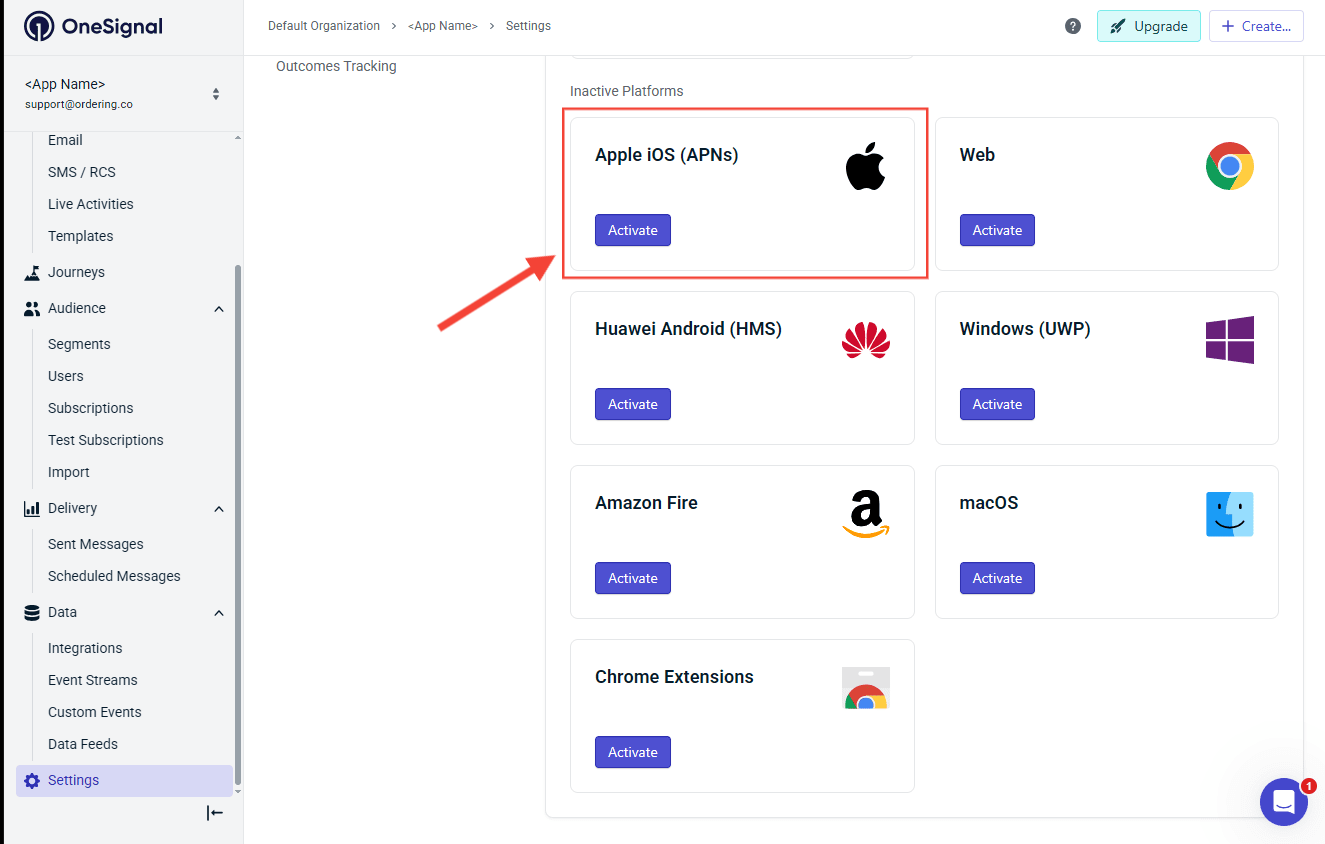Activate Huawei Android (HMS)
The image size is (1325, 844).
point(633,404)
